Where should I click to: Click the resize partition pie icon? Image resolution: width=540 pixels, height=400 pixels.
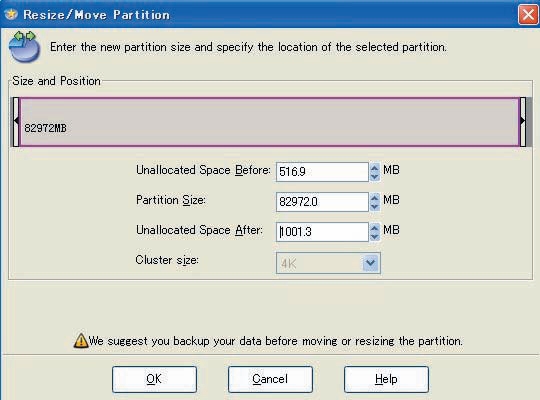24,47
